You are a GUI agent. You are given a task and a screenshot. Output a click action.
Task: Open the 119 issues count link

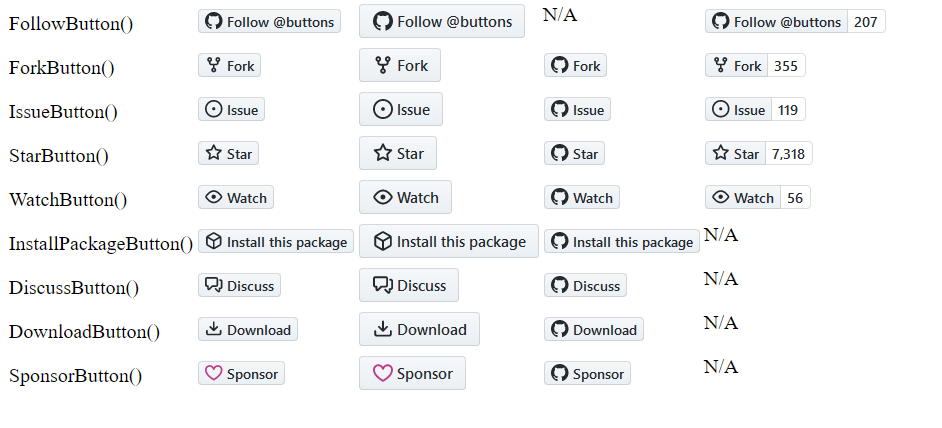coord(788,109)
